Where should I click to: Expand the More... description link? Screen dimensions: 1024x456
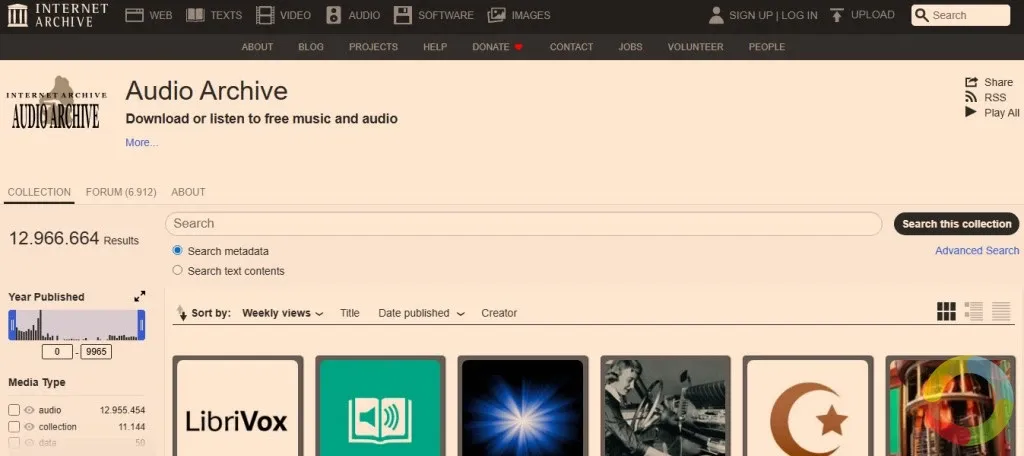142,142
